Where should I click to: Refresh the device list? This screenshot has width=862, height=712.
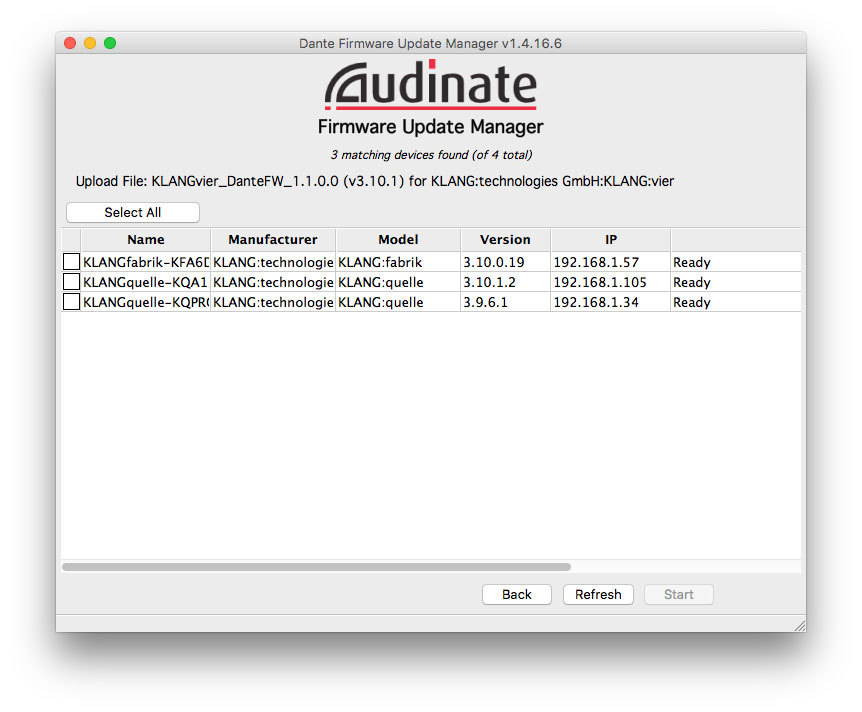pos(598,594)
